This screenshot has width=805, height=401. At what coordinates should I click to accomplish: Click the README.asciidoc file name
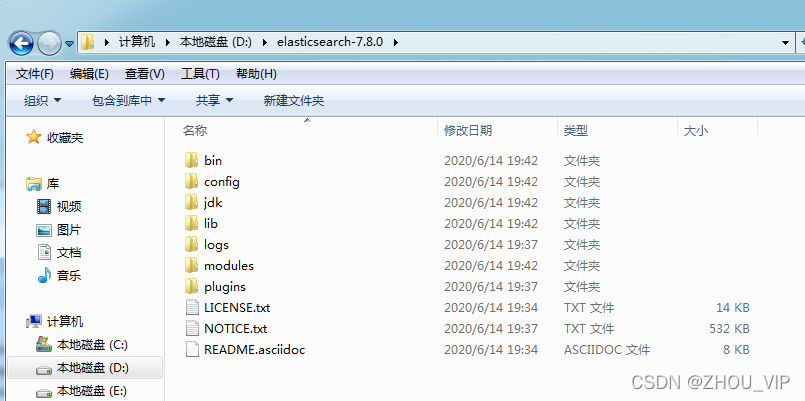[255, 350]
